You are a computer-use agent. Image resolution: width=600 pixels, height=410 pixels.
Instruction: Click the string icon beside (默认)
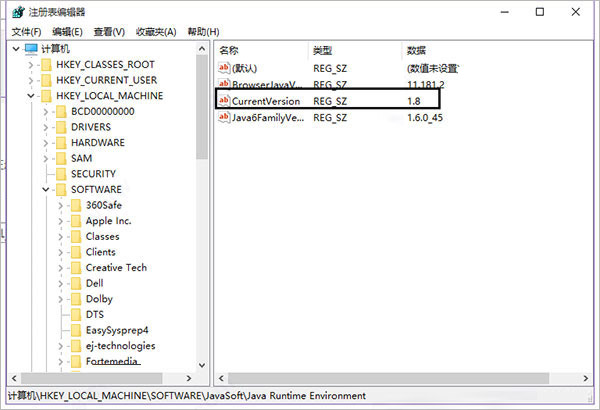tap(224, 68)
